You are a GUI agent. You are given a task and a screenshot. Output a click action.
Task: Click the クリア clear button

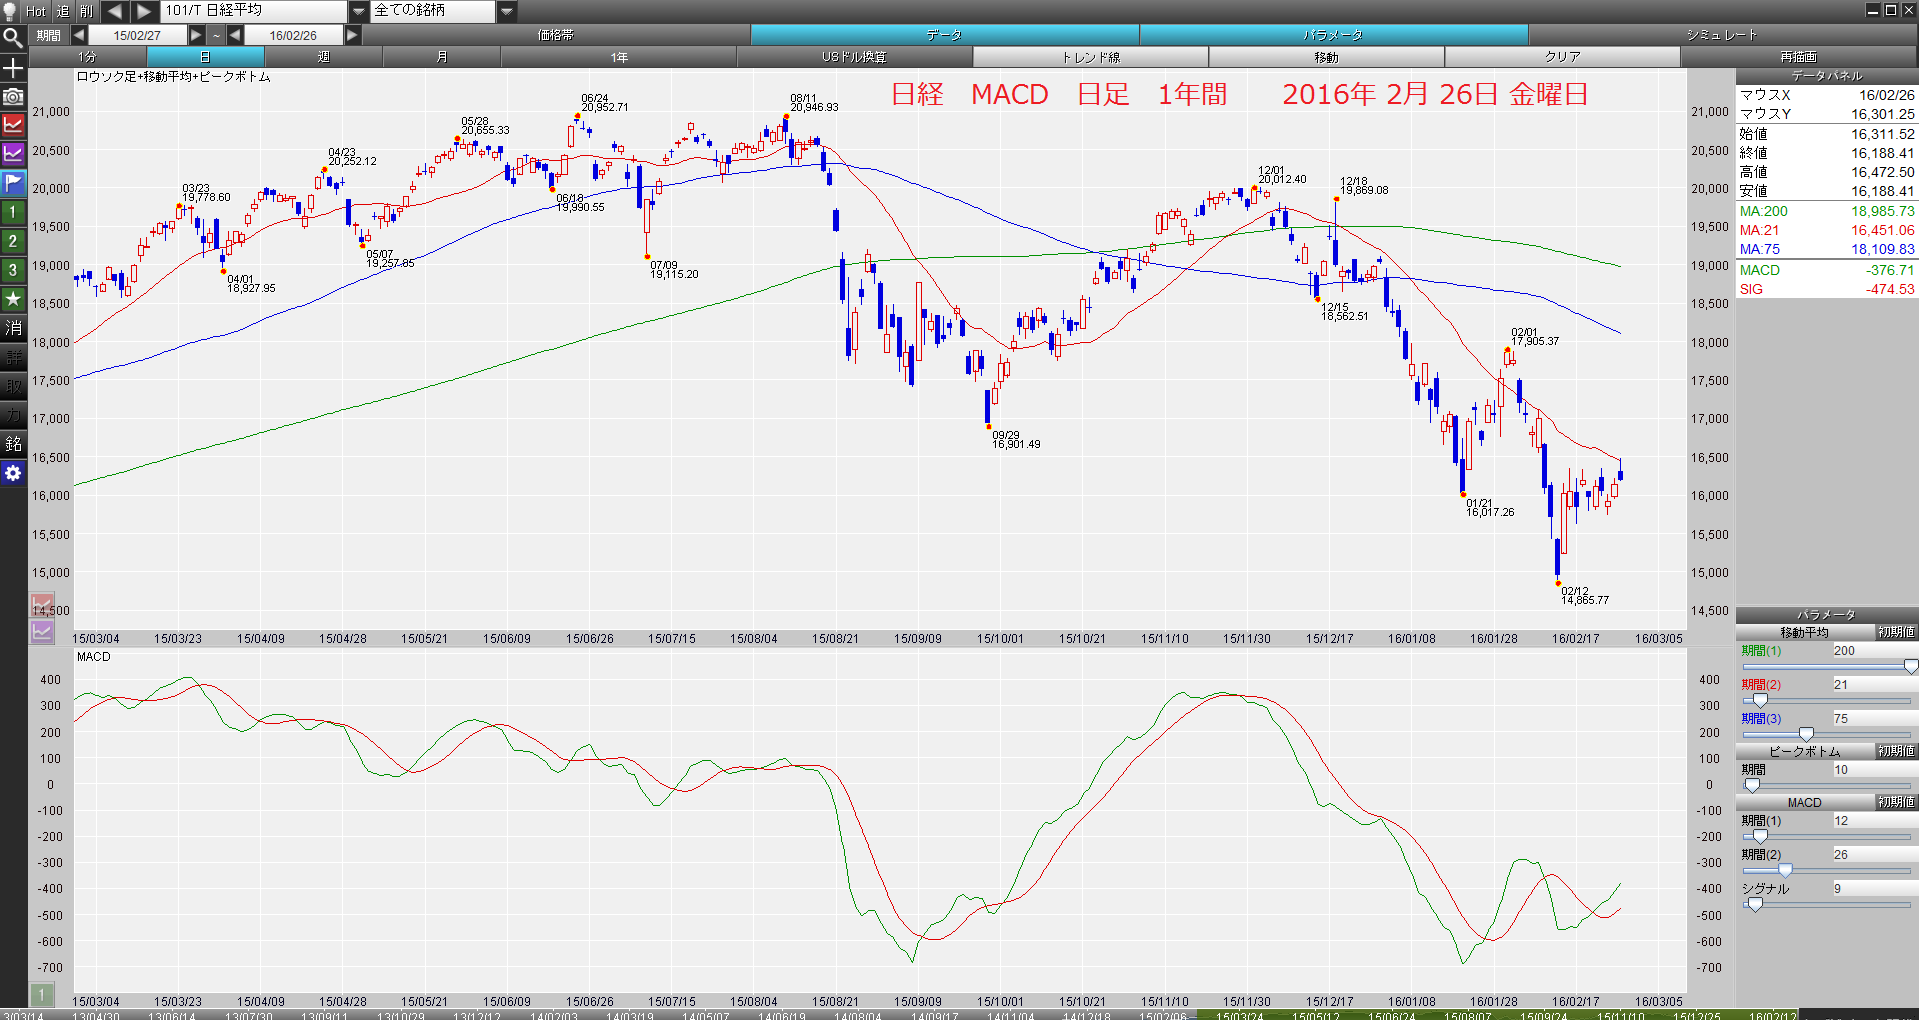(1562, 57)
